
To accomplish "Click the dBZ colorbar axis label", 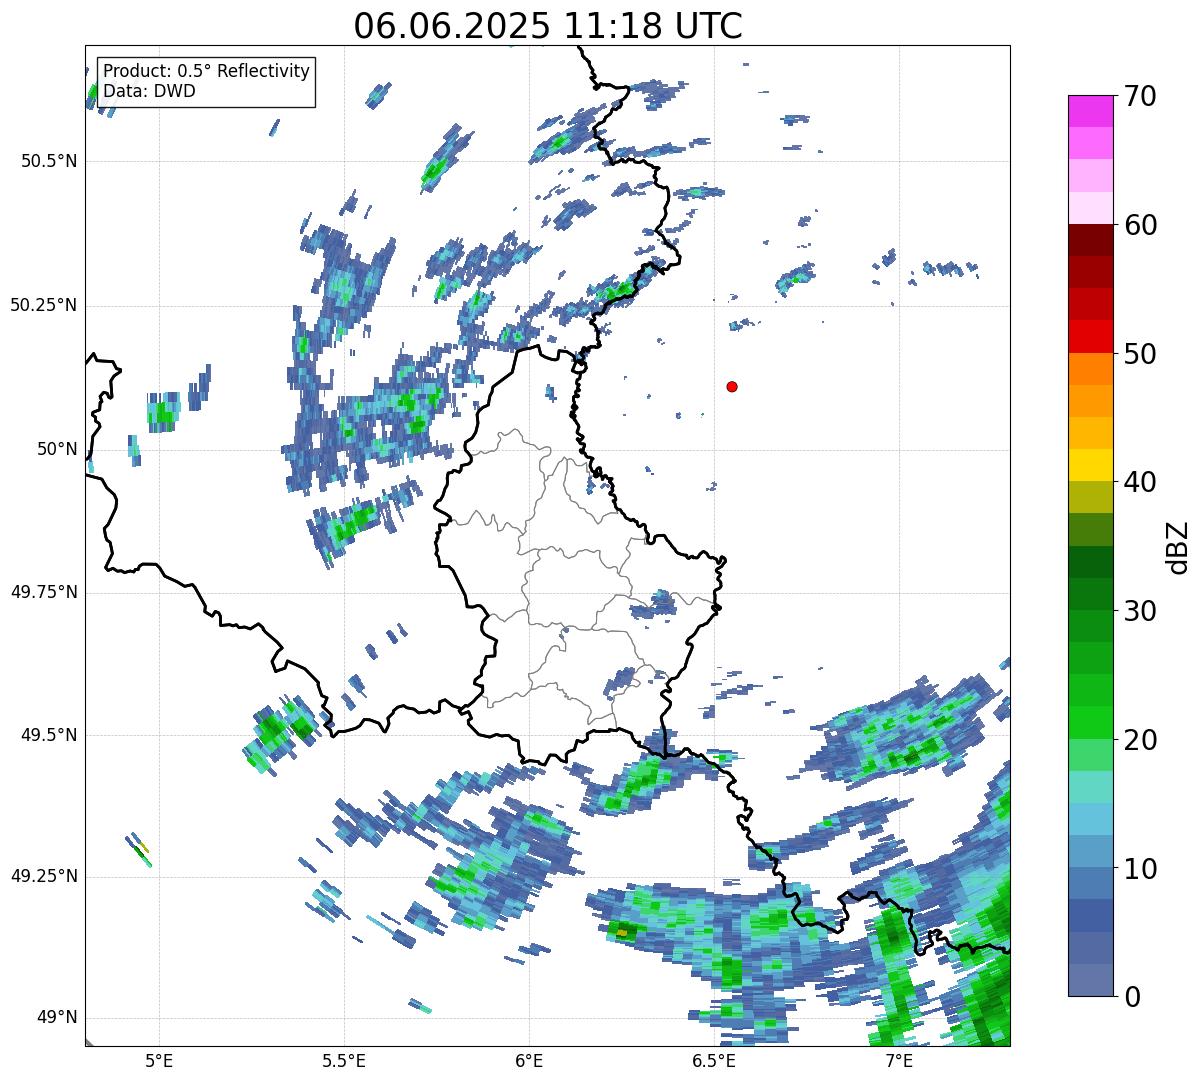I will (1178, 546).
